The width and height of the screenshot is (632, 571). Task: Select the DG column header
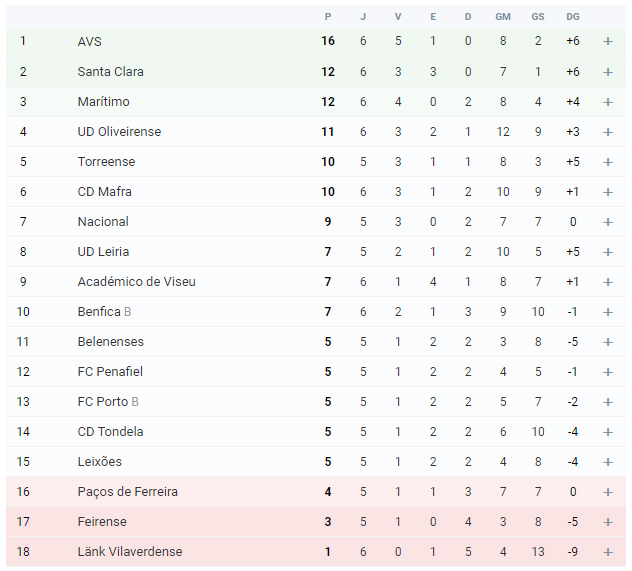573,17
